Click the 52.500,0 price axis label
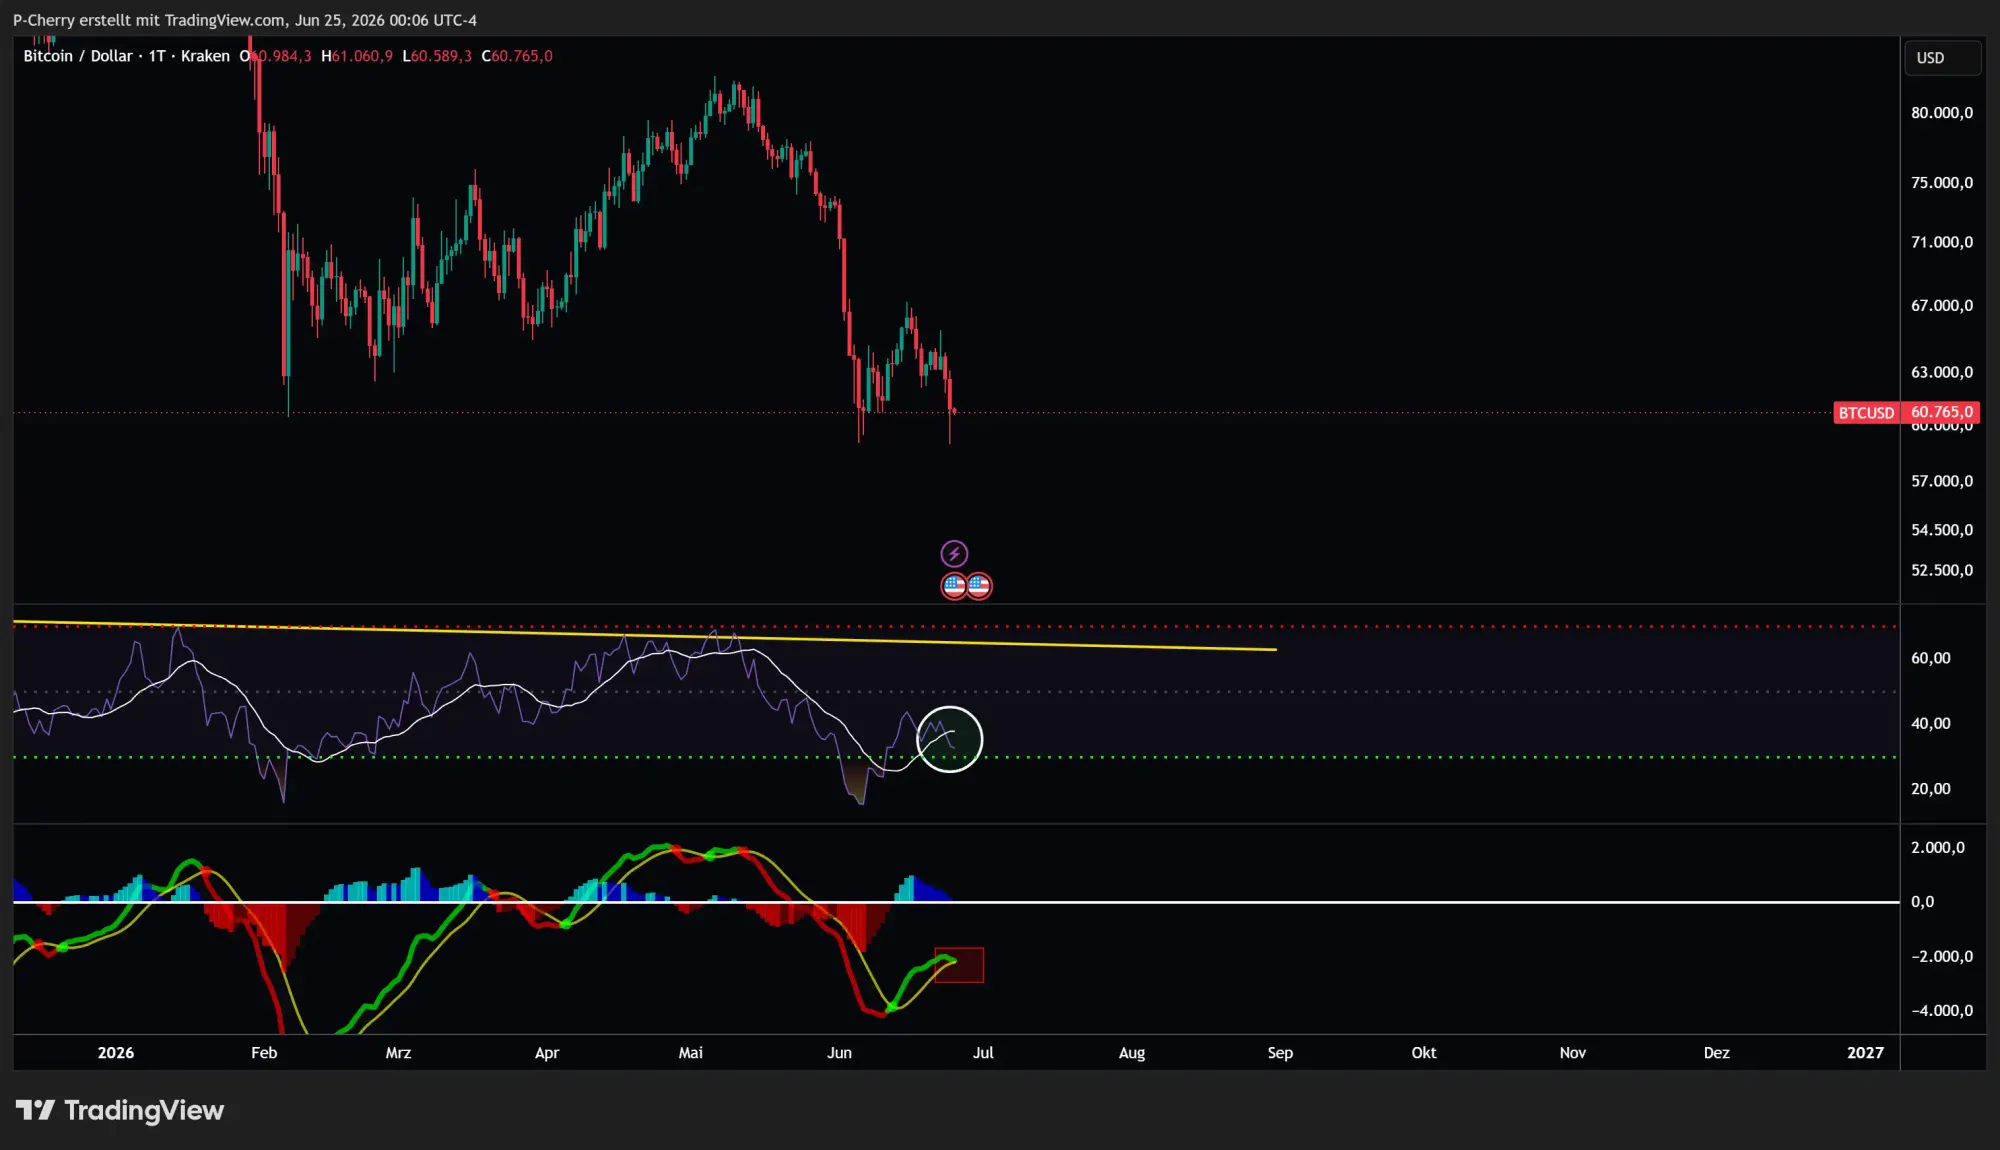The height and width of the screenshot is (1150, 2000). 1942,570
